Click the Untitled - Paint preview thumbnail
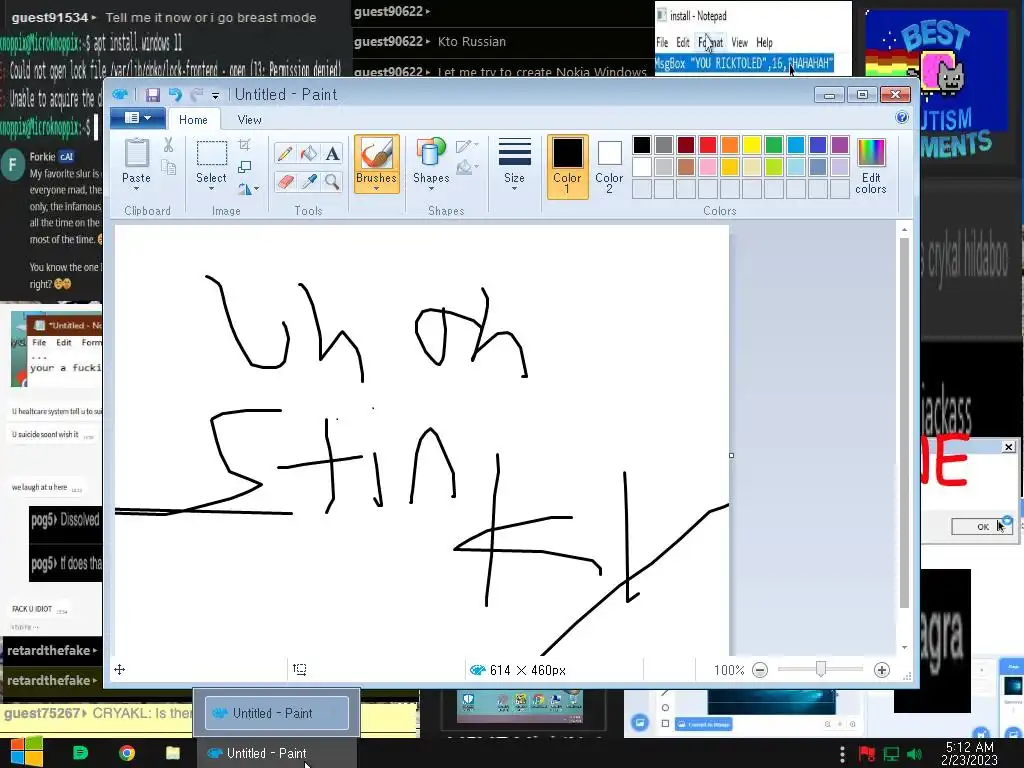This screenshot has height=768, width=1024. (x=277, y=713)
